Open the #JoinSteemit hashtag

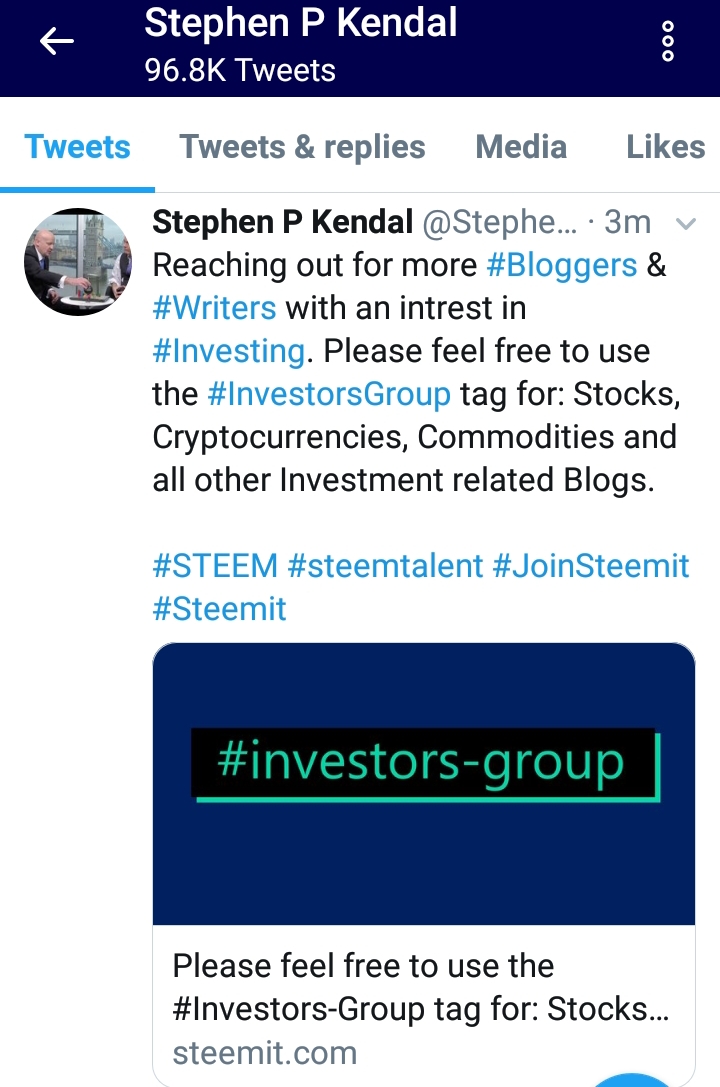point(590,566)
